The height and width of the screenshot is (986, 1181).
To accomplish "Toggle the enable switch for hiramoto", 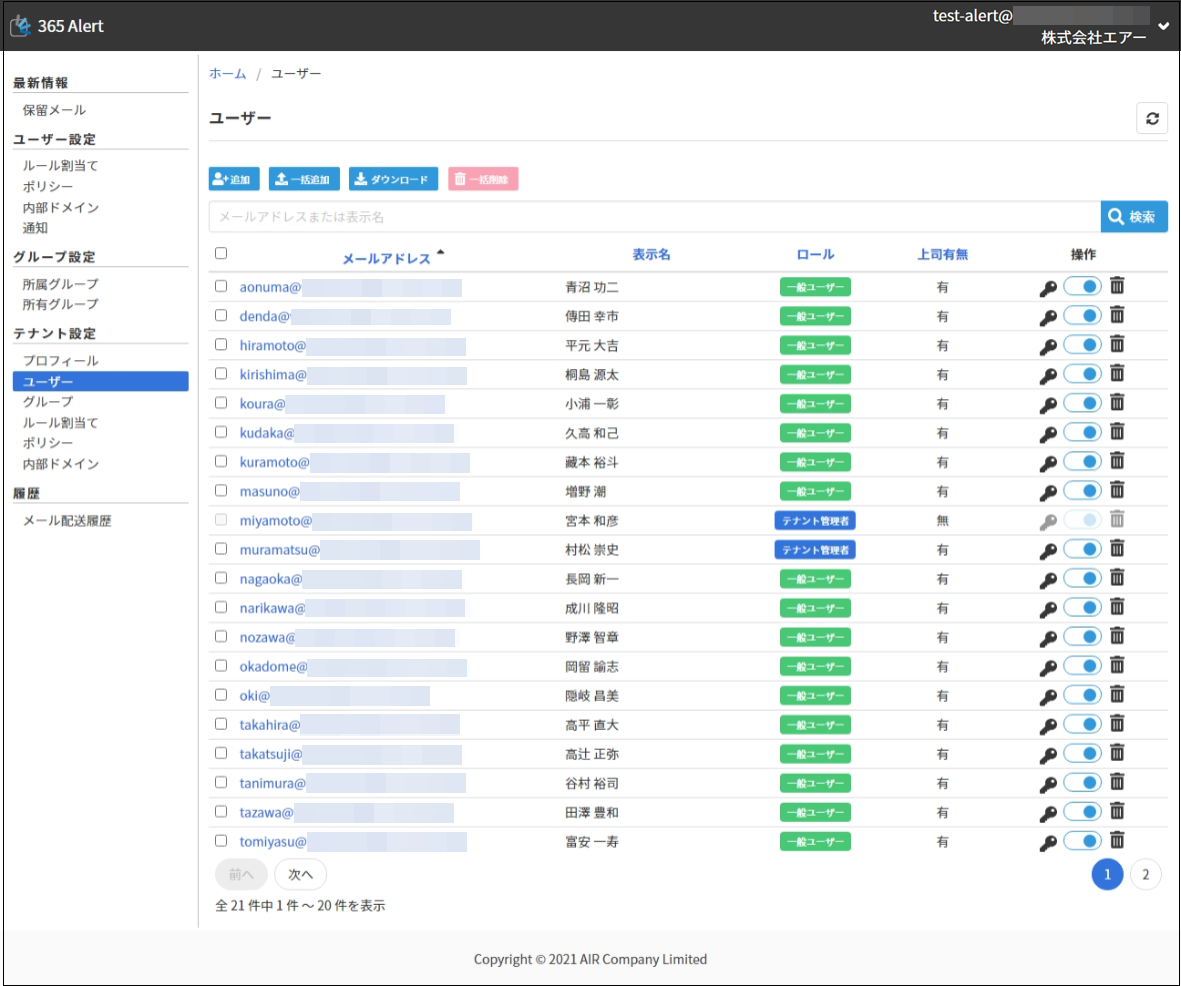I will (1082, 345).
